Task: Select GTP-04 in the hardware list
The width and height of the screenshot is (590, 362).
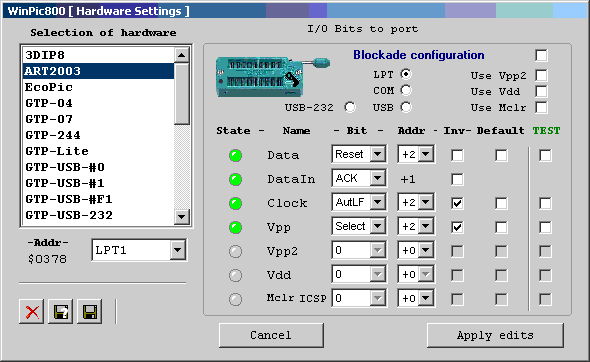Action: [x=98, y=103]
